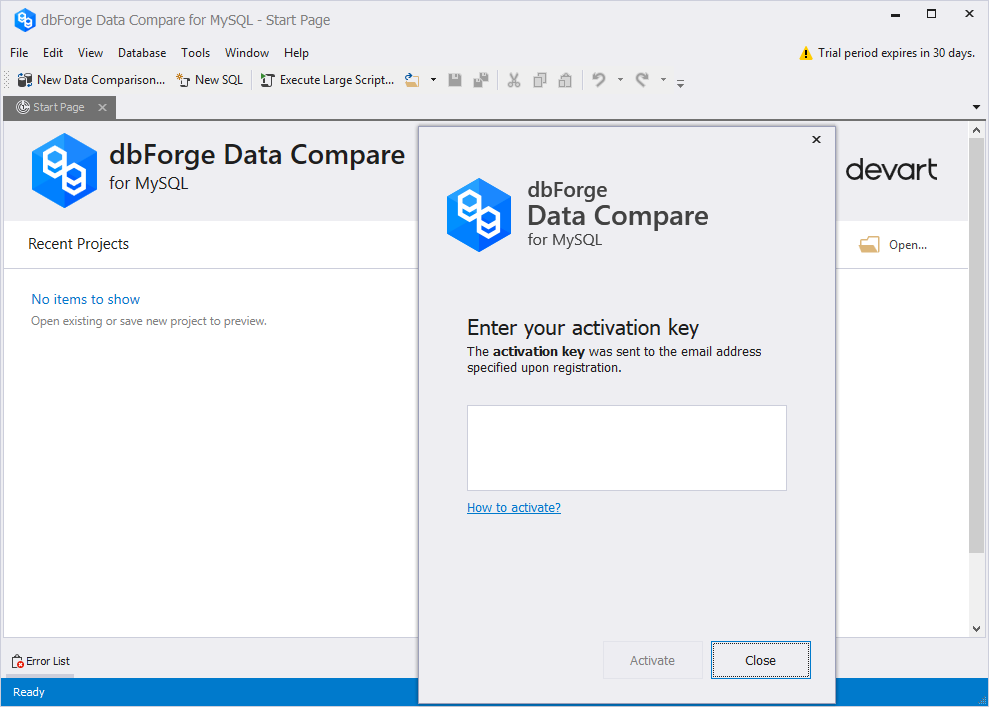Minimize the dbForge window

[x=895, y=14]
